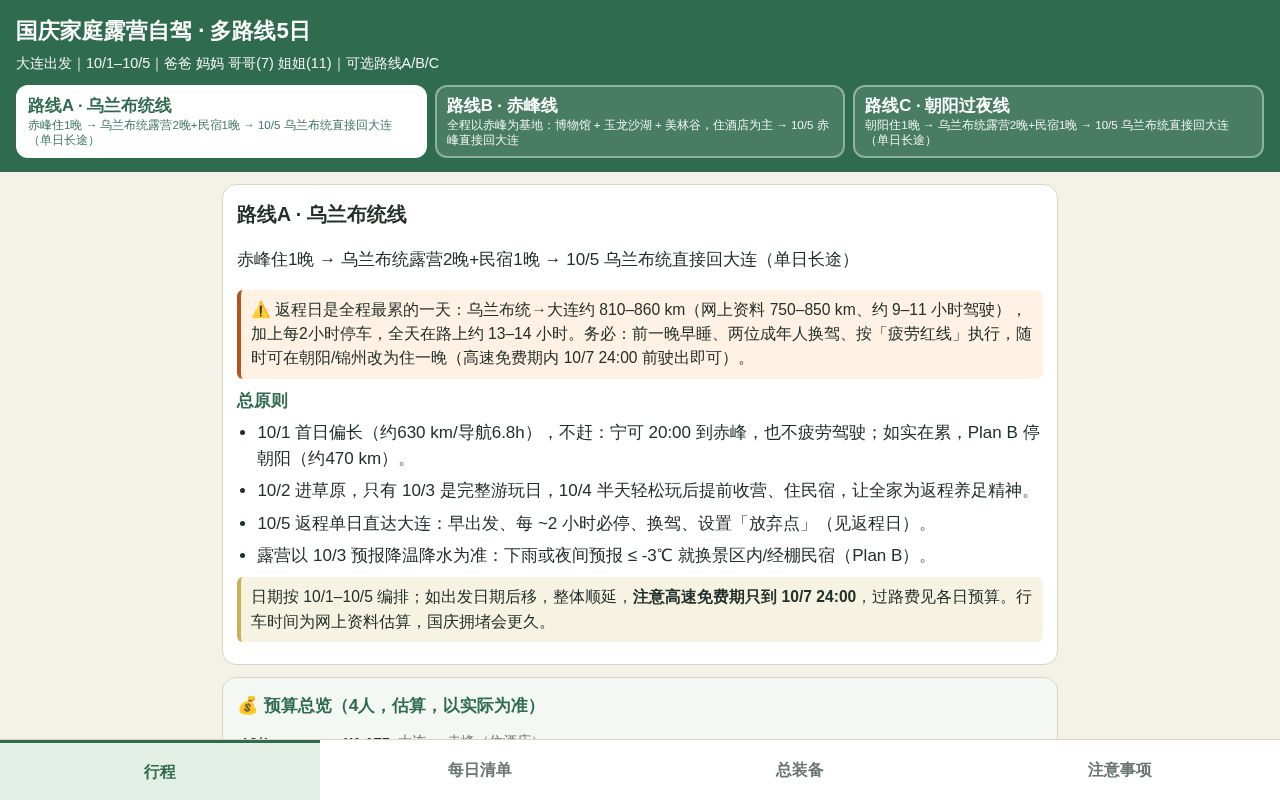Click the 国庆家庭露营自驾 page title
Screen dimensions: 1280x800
[163, 31]
